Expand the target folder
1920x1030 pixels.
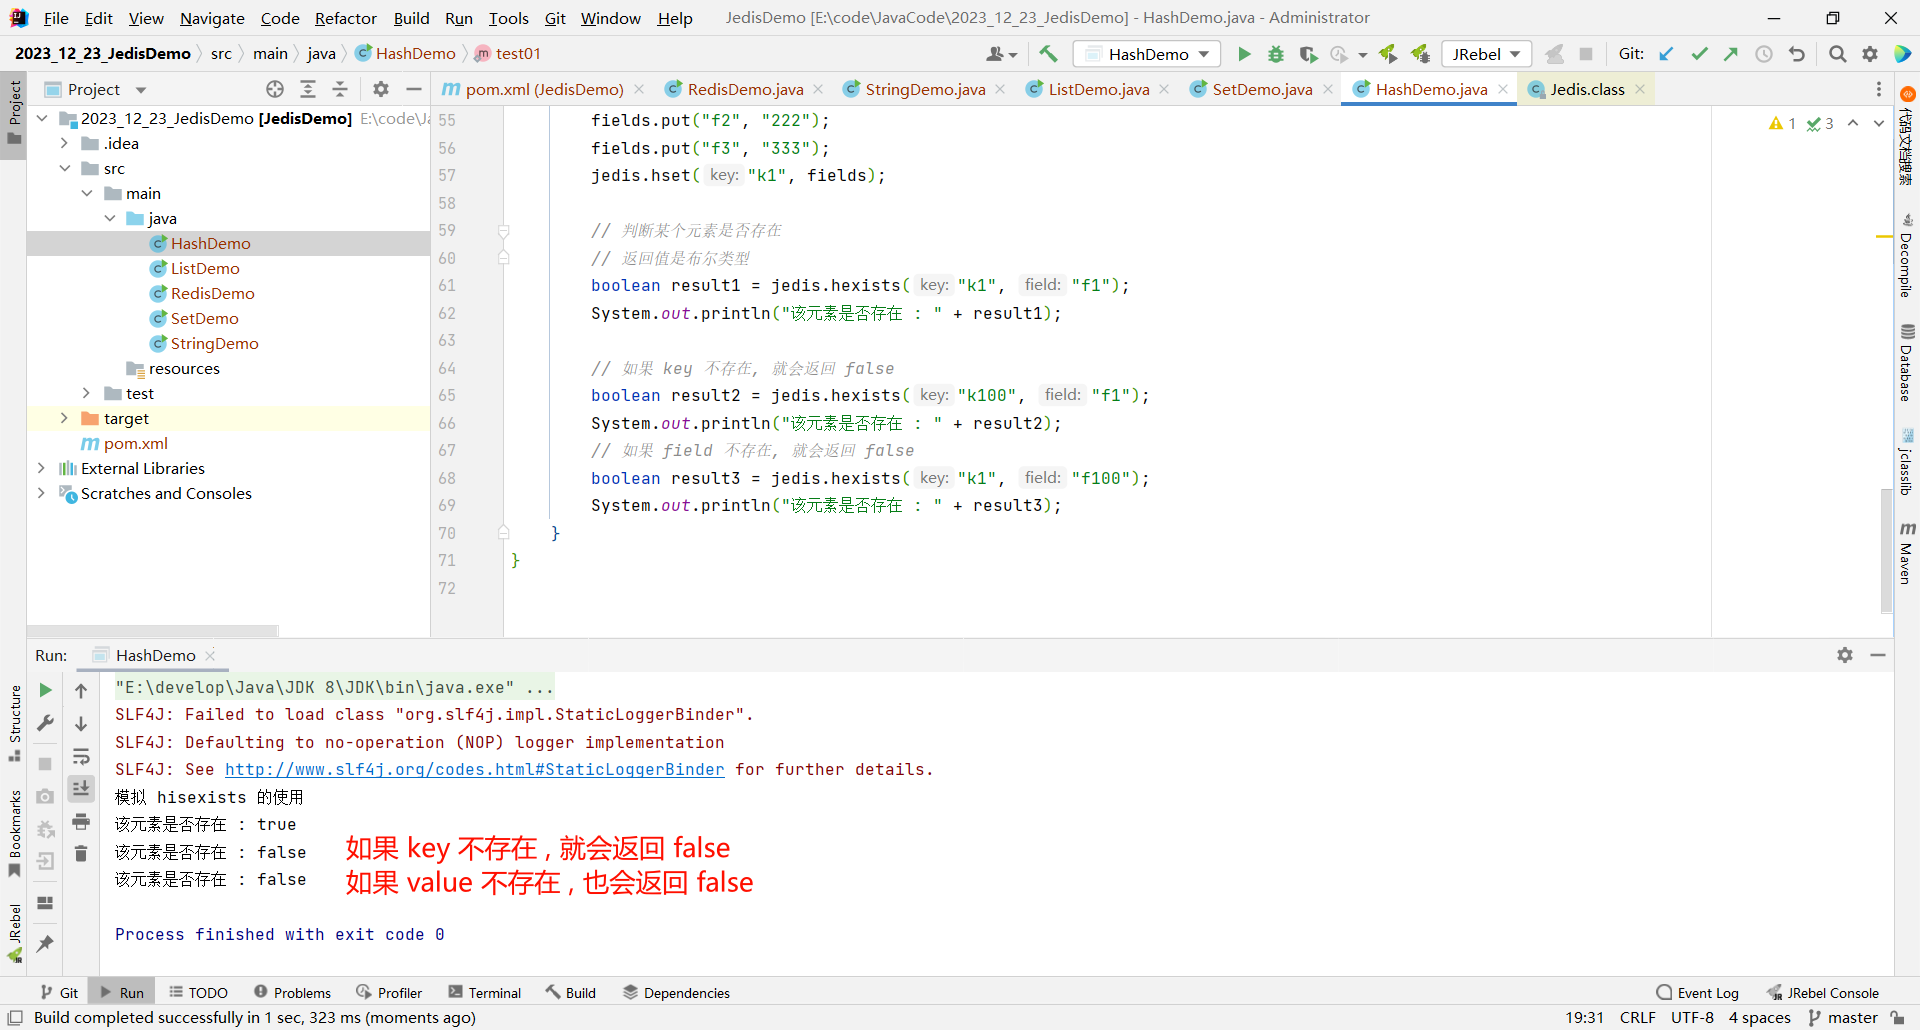[64, 418]
